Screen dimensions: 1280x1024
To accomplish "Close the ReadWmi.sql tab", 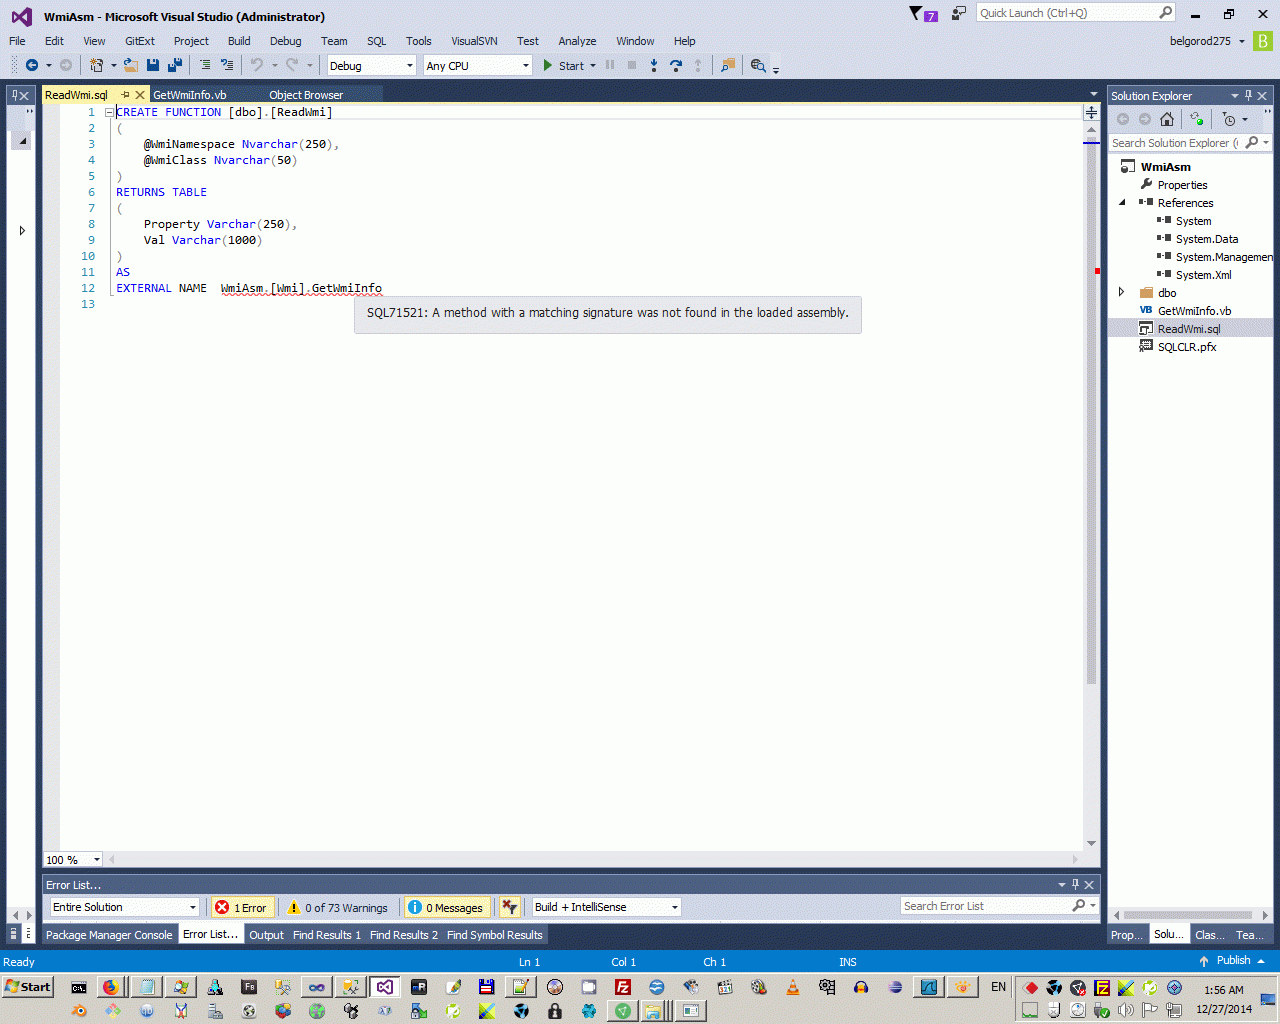I will [140, 95].
